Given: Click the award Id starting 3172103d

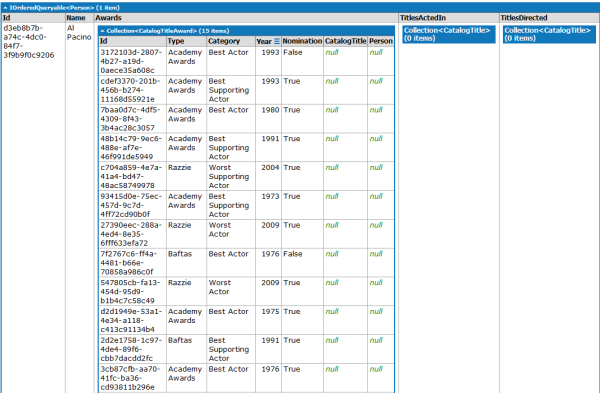Looking at the screenshot, I should tap(131, 61).
